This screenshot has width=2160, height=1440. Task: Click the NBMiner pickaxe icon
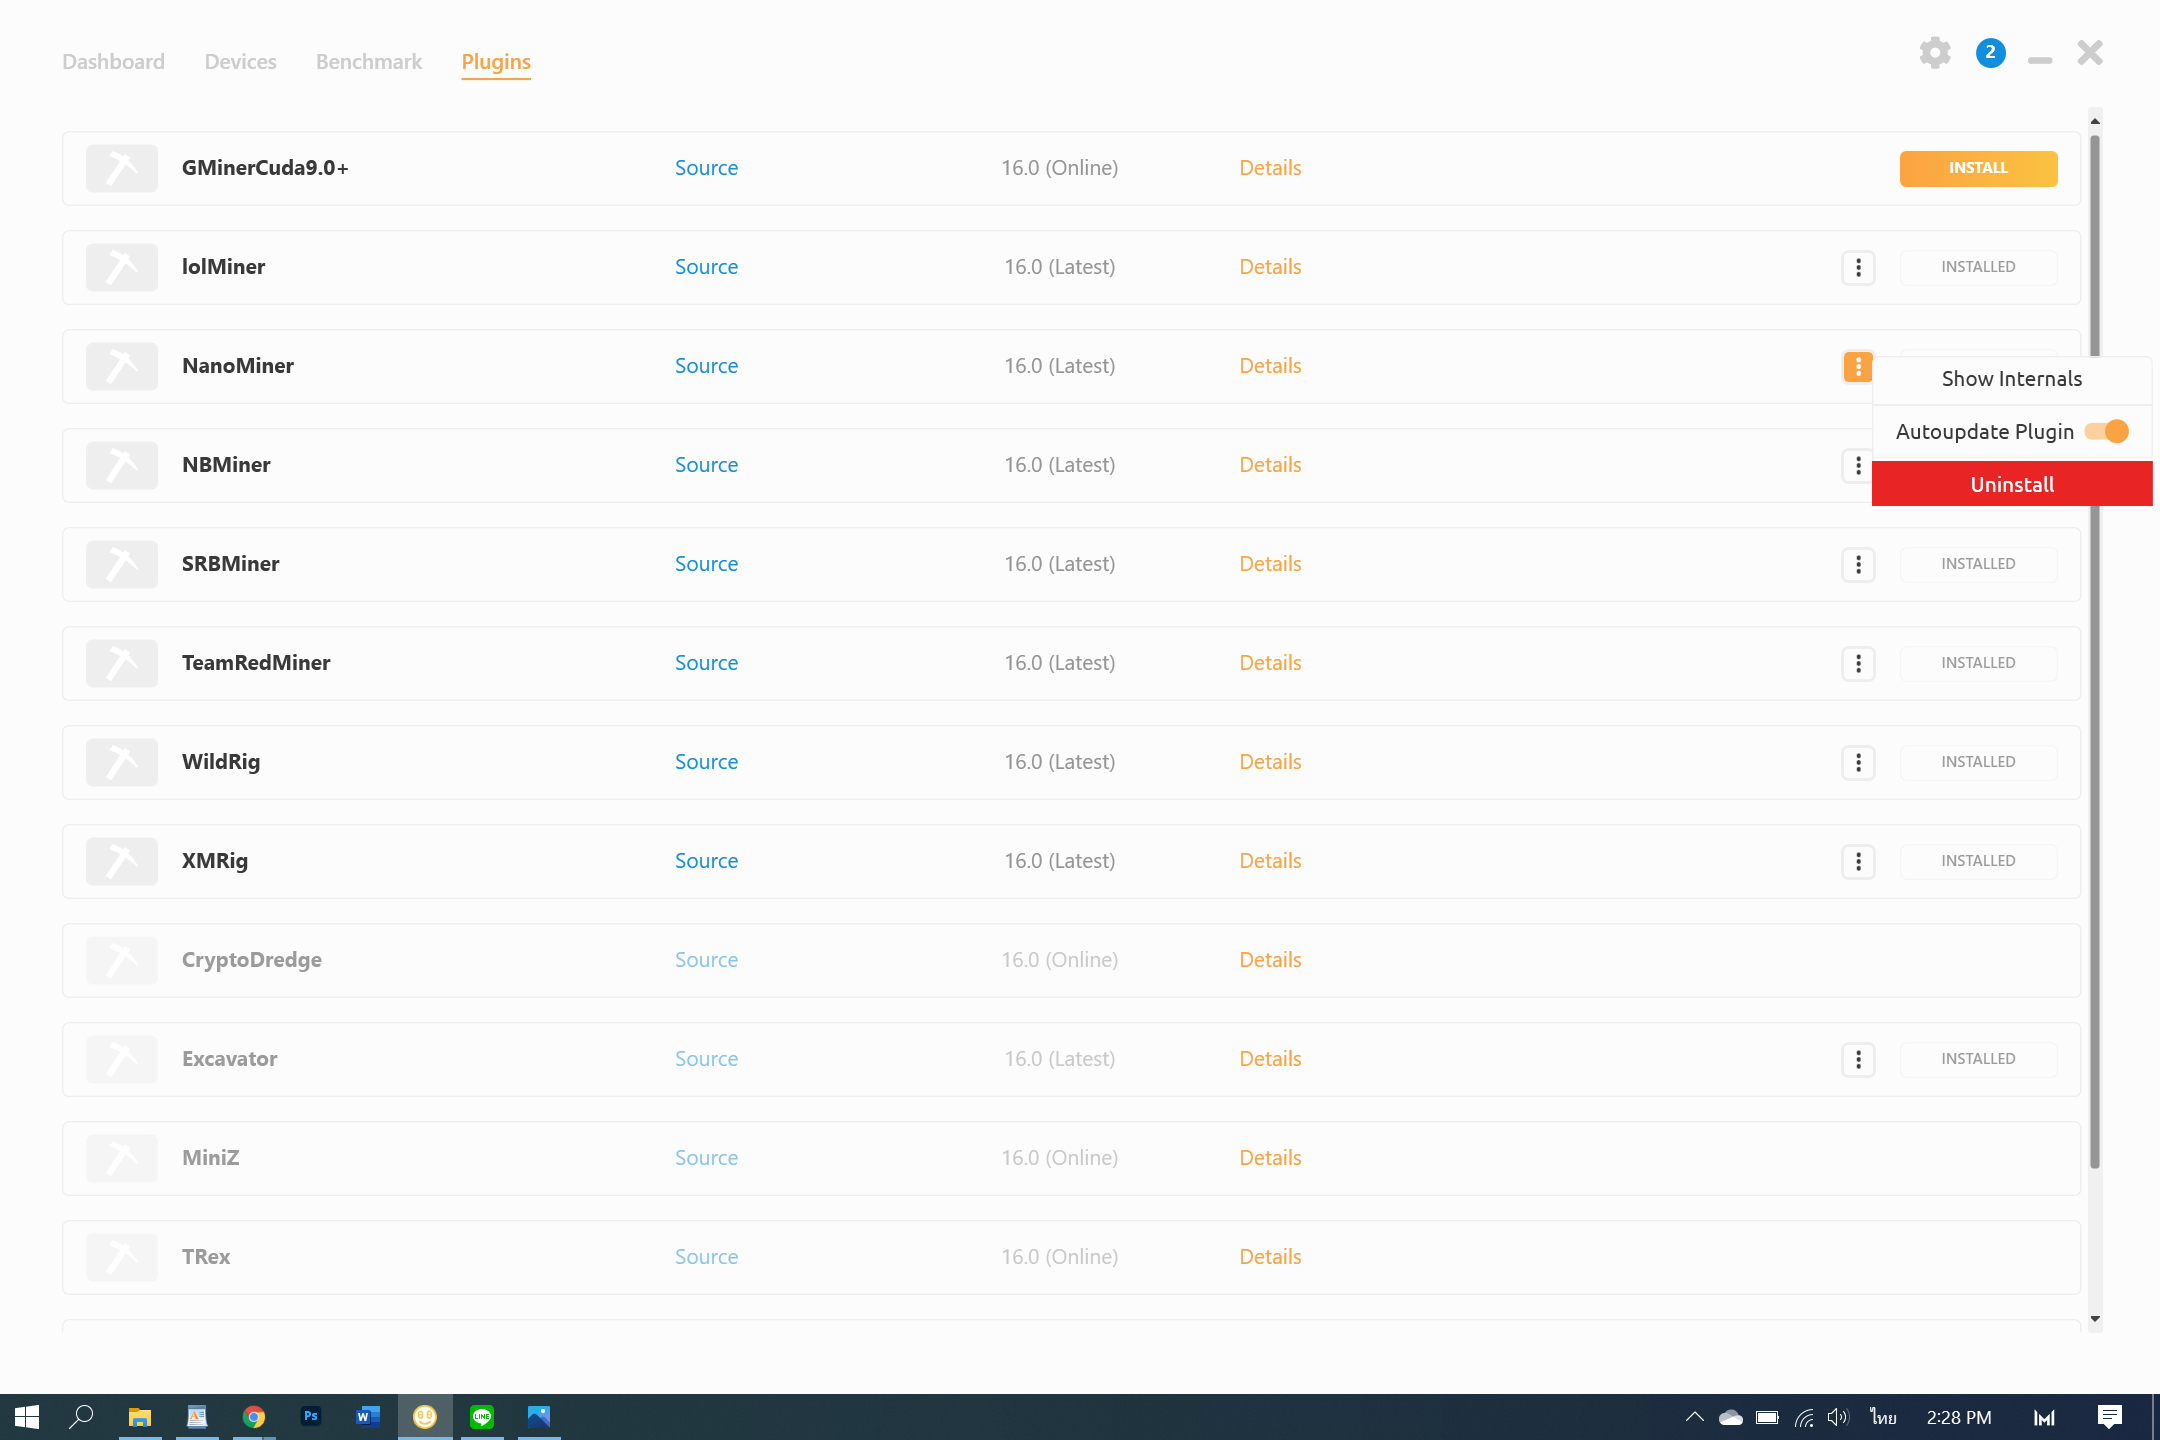pyautogui.click(x=122, y=465)
